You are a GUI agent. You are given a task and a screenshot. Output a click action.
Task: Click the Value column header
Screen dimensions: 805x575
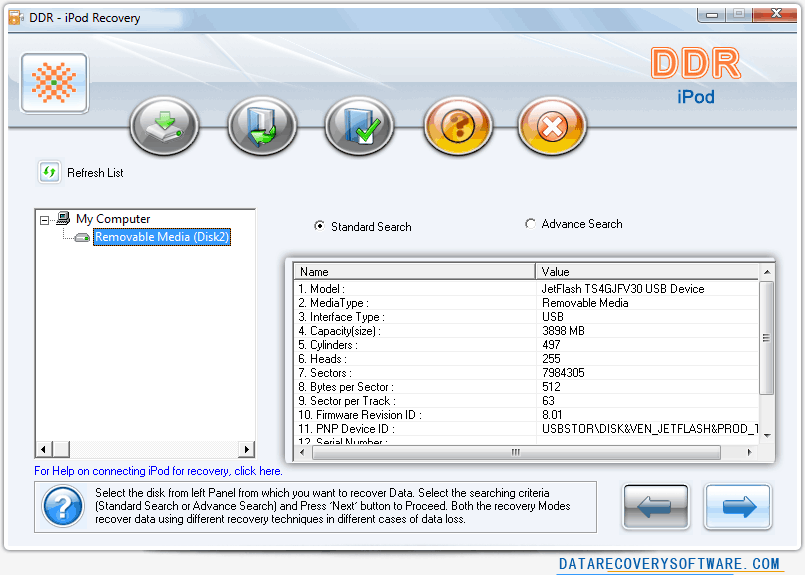pos(647,272)
